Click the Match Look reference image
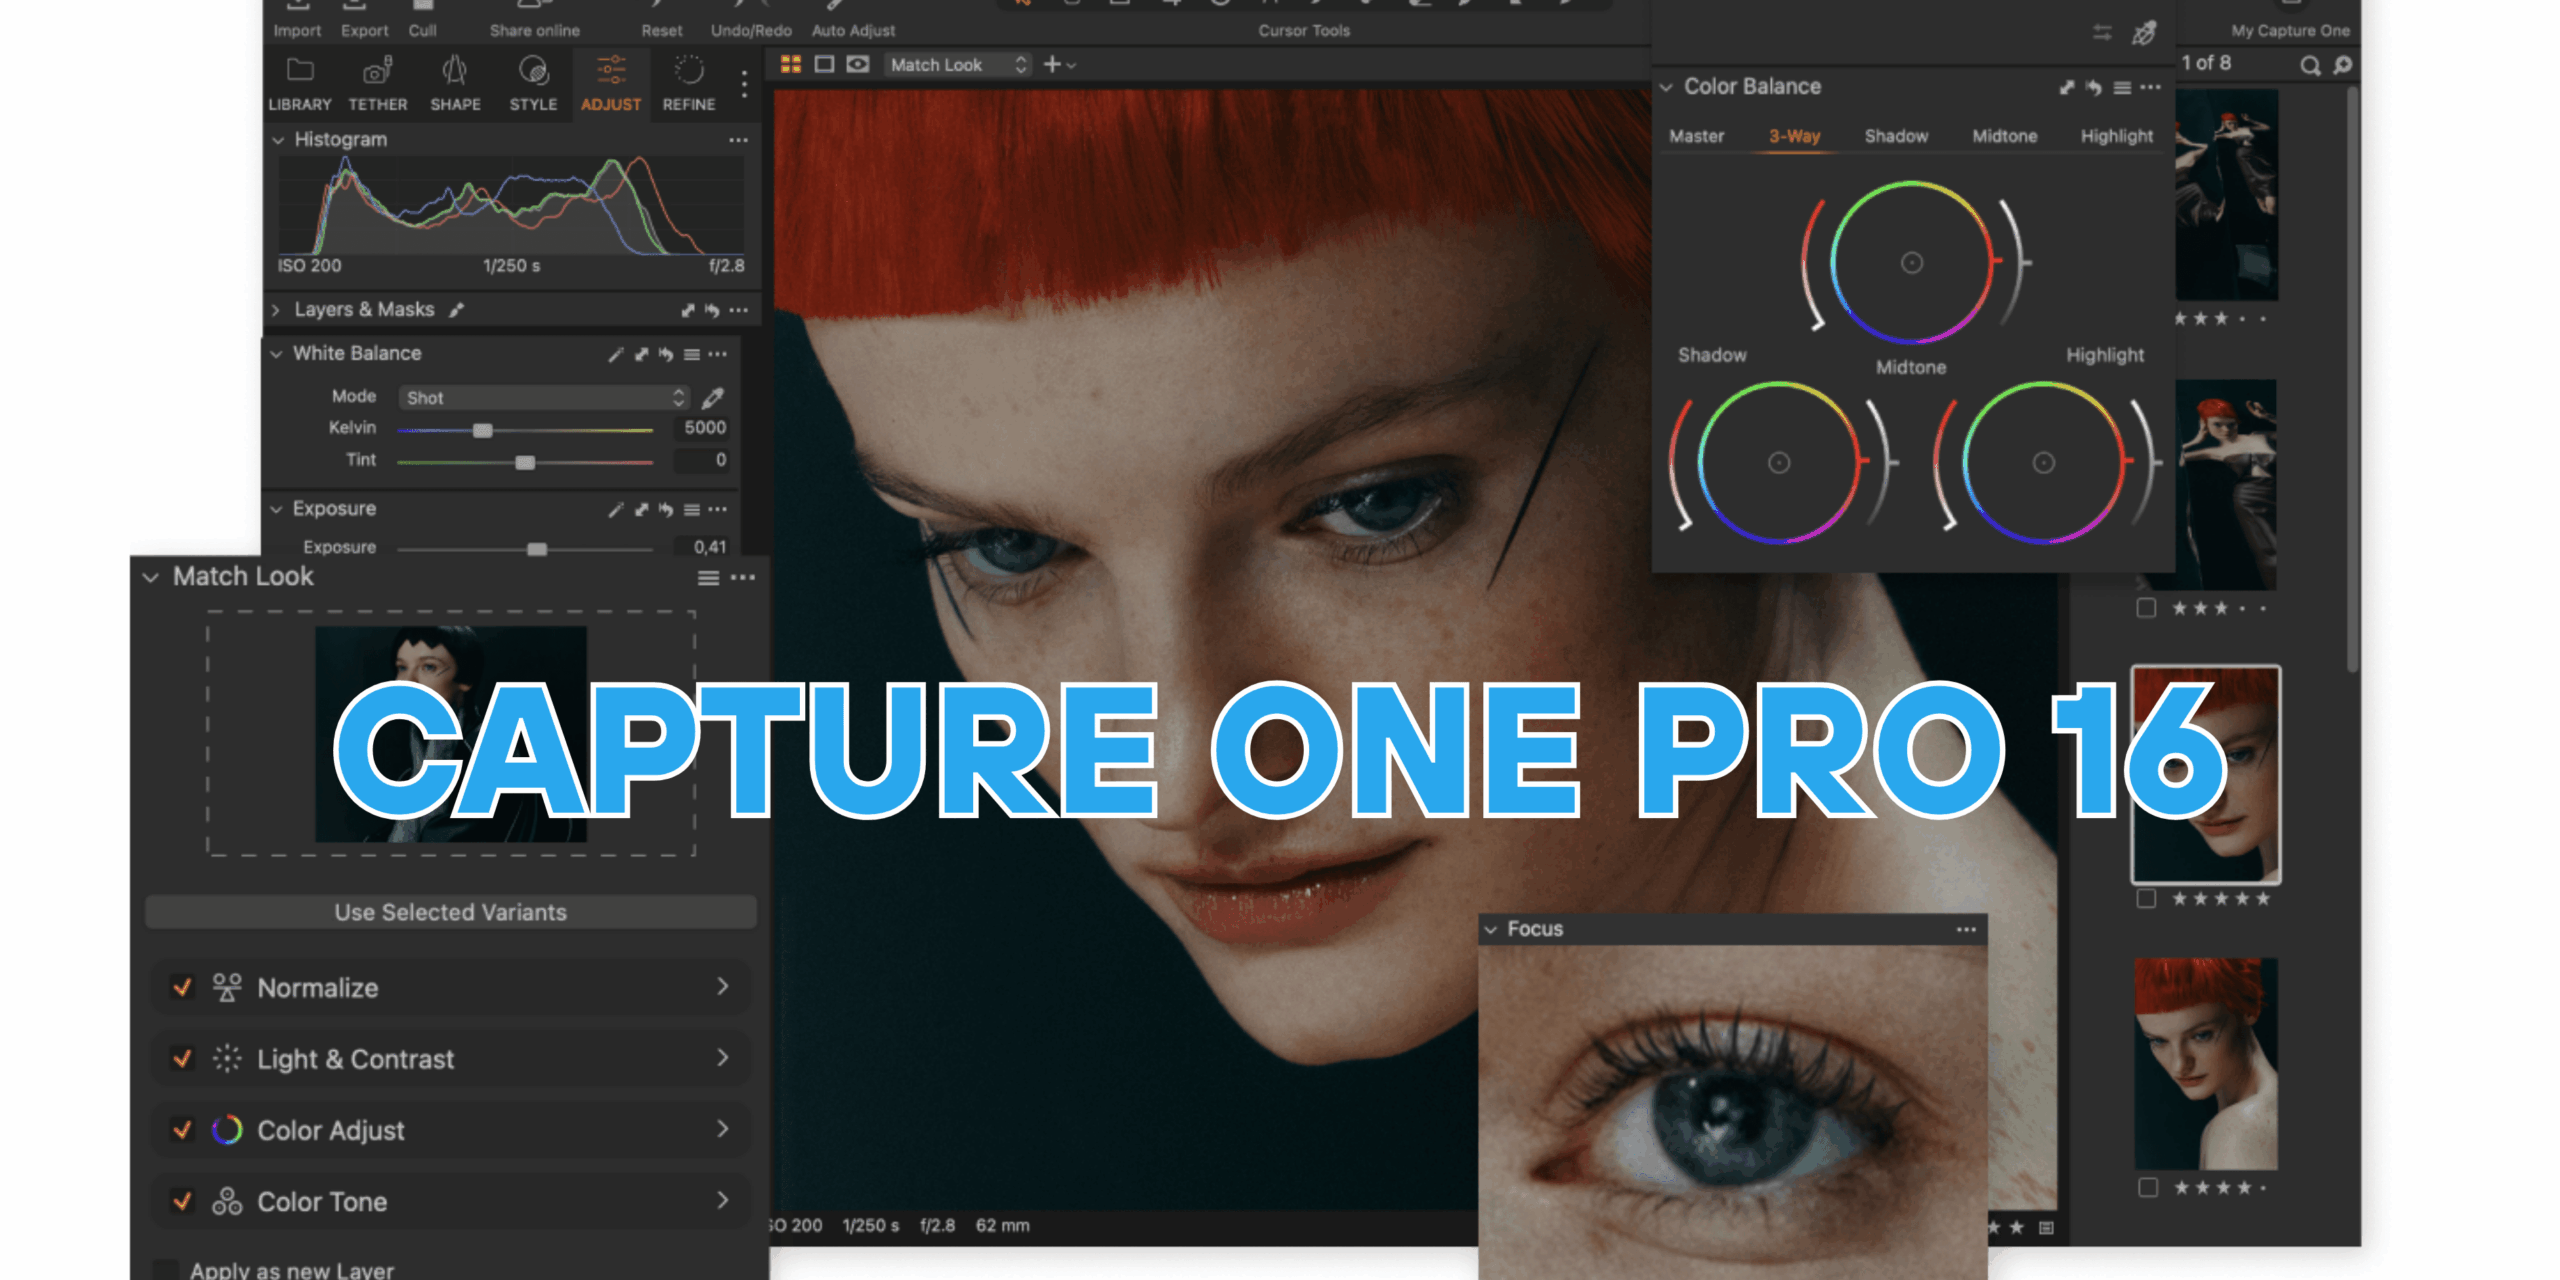The width and height of the screenshot is (2560, 1280). pyautogui.click(x=451, y=735)
